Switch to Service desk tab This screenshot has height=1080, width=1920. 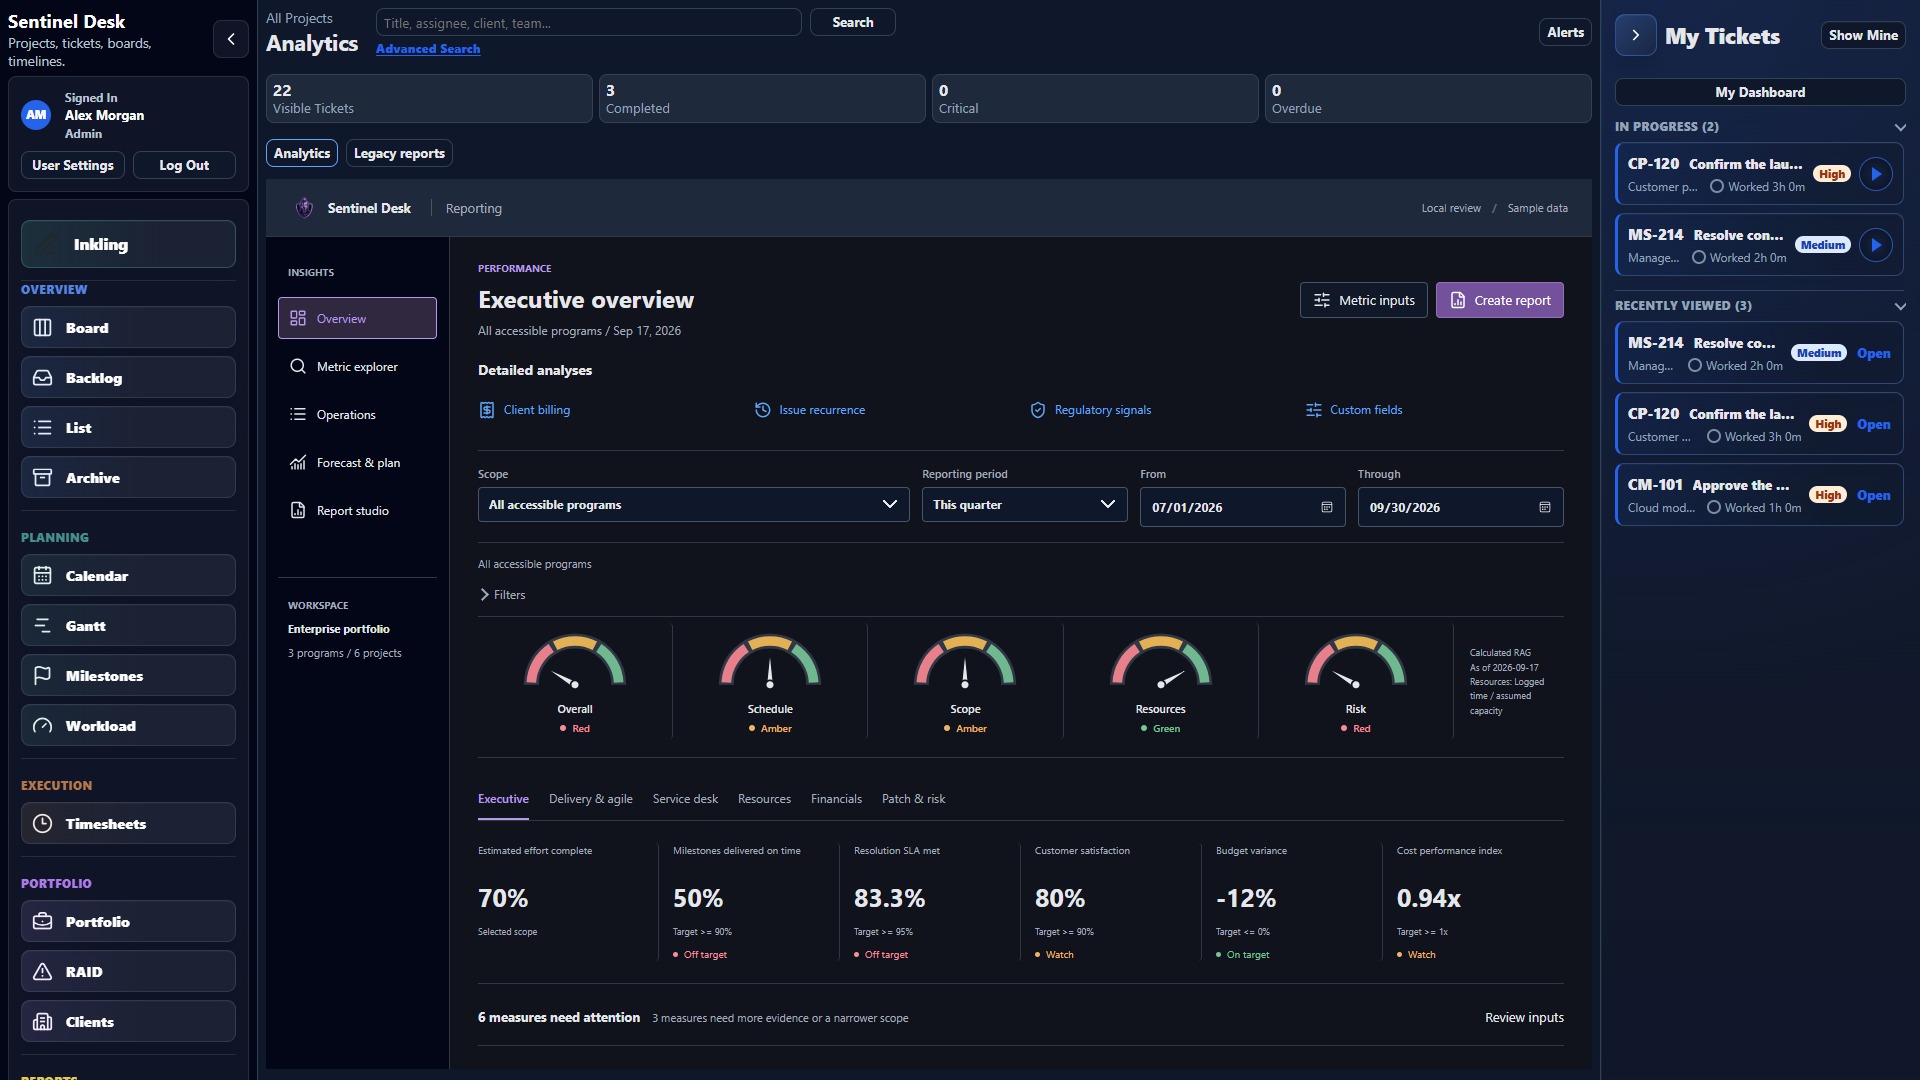pos(685,799)
